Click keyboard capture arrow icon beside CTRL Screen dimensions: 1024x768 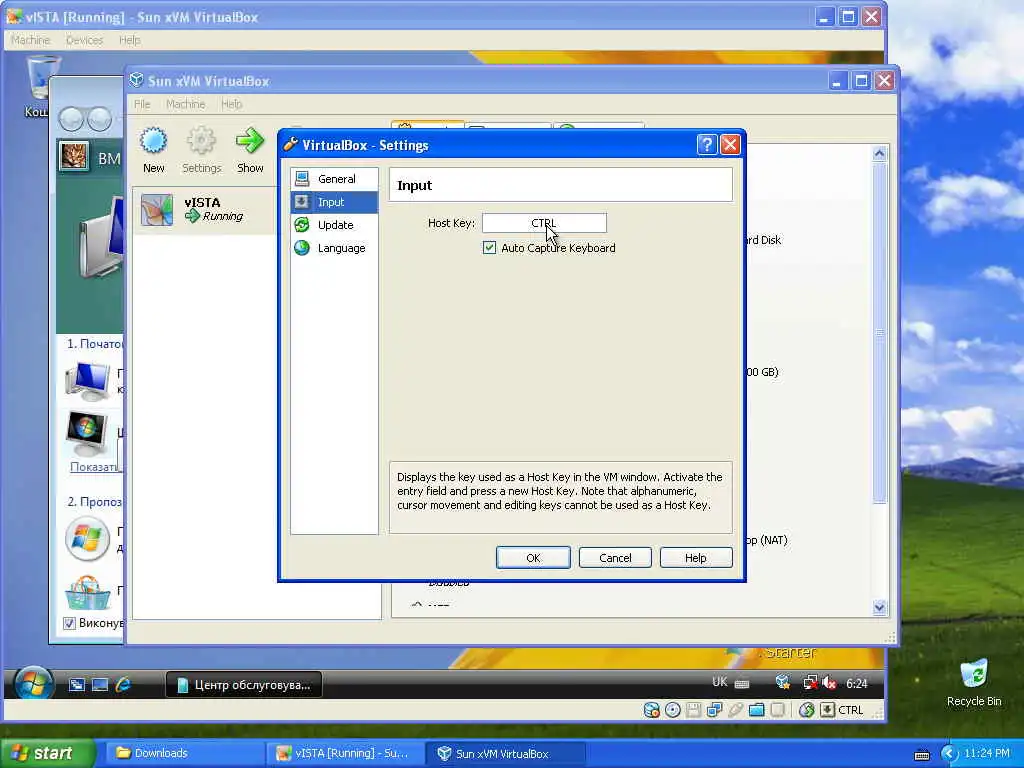click(x=827, y=710)
